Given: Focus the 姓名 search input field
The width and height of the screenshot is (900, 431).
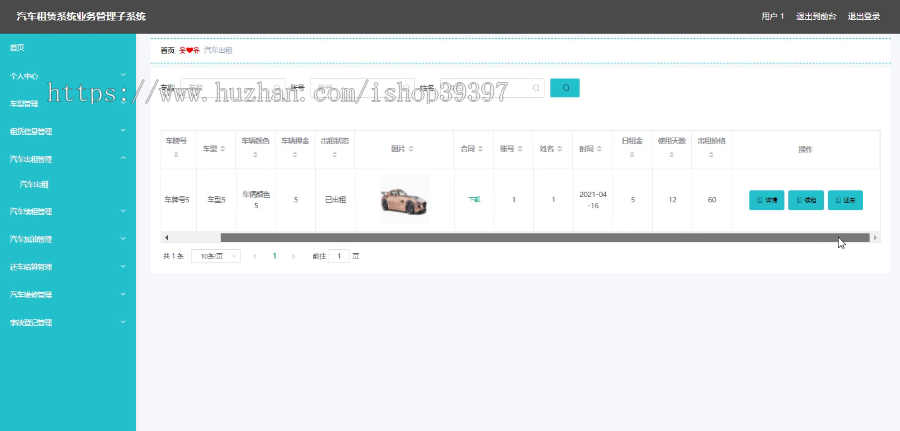Looking at the screenshot, I should pos(492,88).
